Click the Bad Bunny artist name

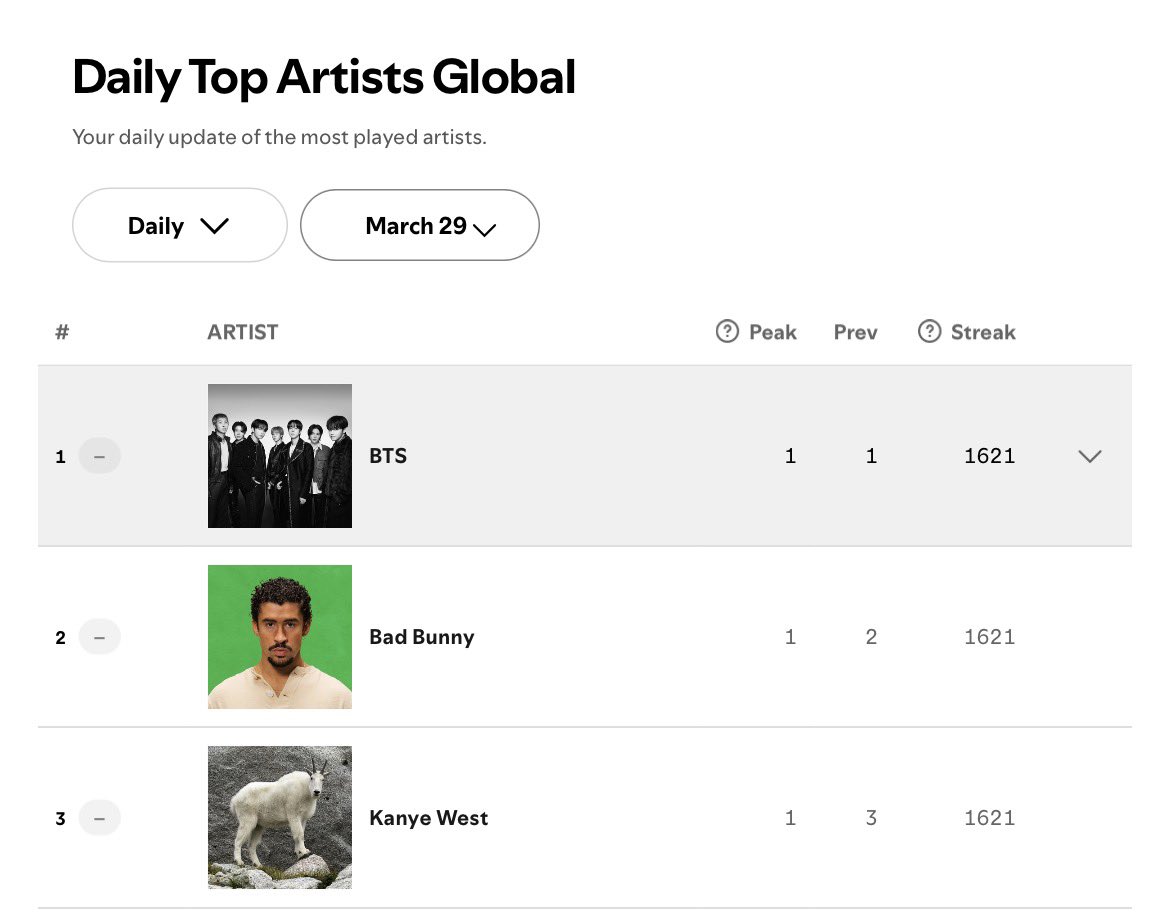point(421,637)
